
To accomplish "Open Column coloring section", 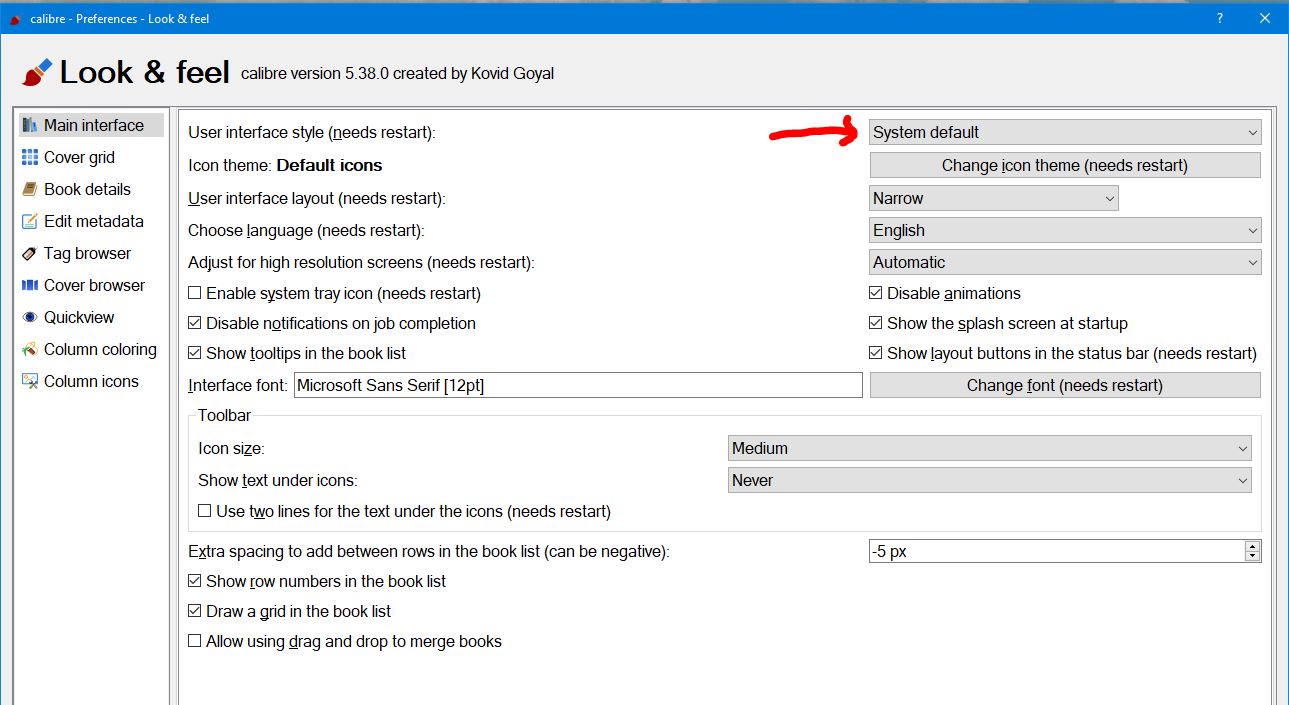I will [91, 349].
